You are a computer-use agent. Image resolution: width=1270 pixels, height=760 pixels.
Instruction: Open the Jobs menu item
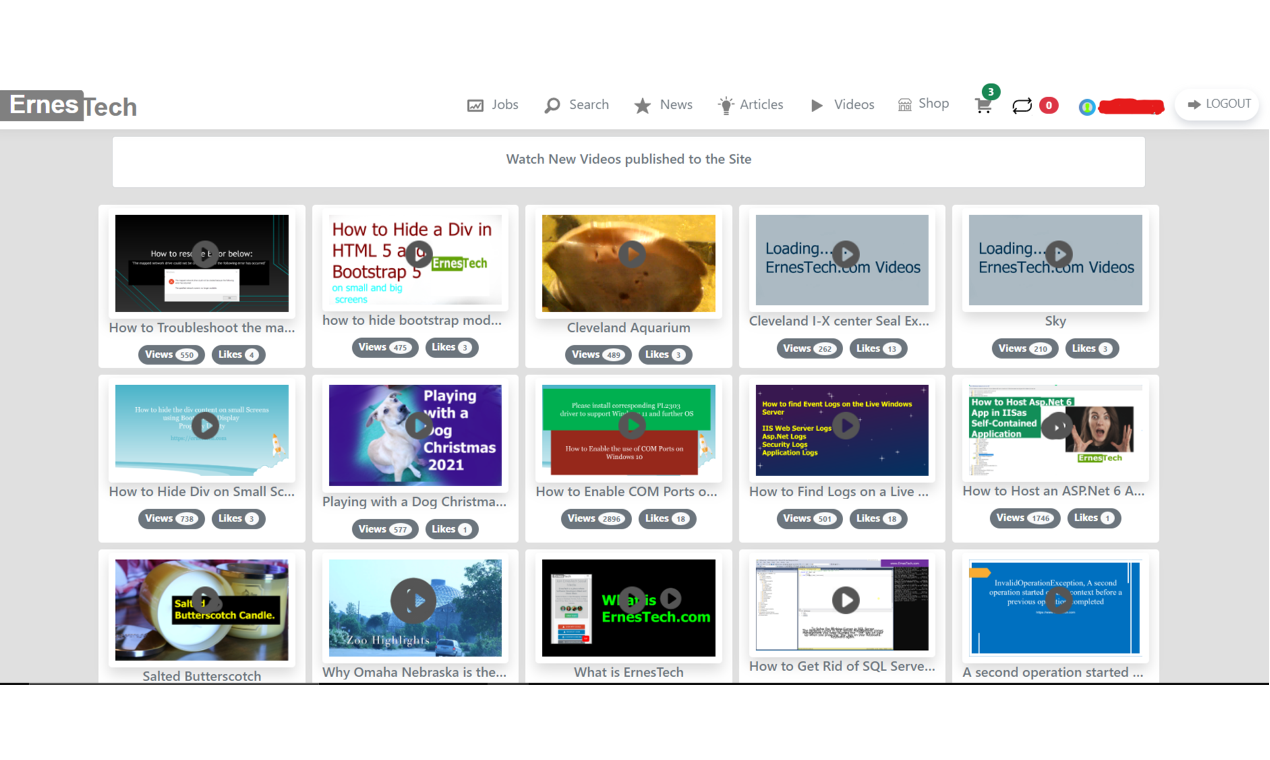click(492, 105)
